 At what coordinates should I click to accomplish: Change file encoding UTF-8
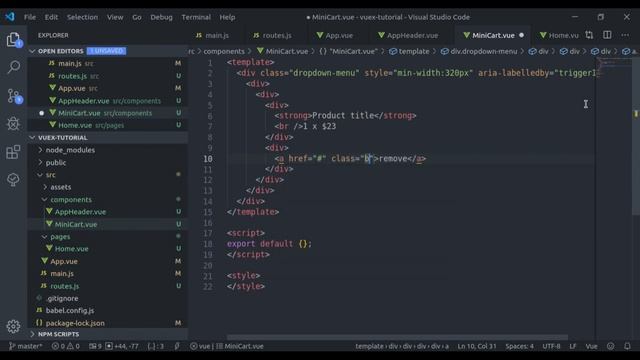pyautogui.click(x=551, y=346)
